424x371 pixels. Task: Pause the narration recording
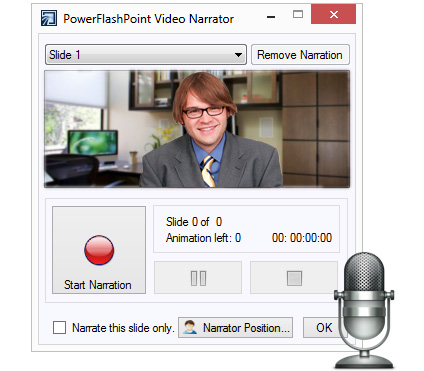coord(198,278)
